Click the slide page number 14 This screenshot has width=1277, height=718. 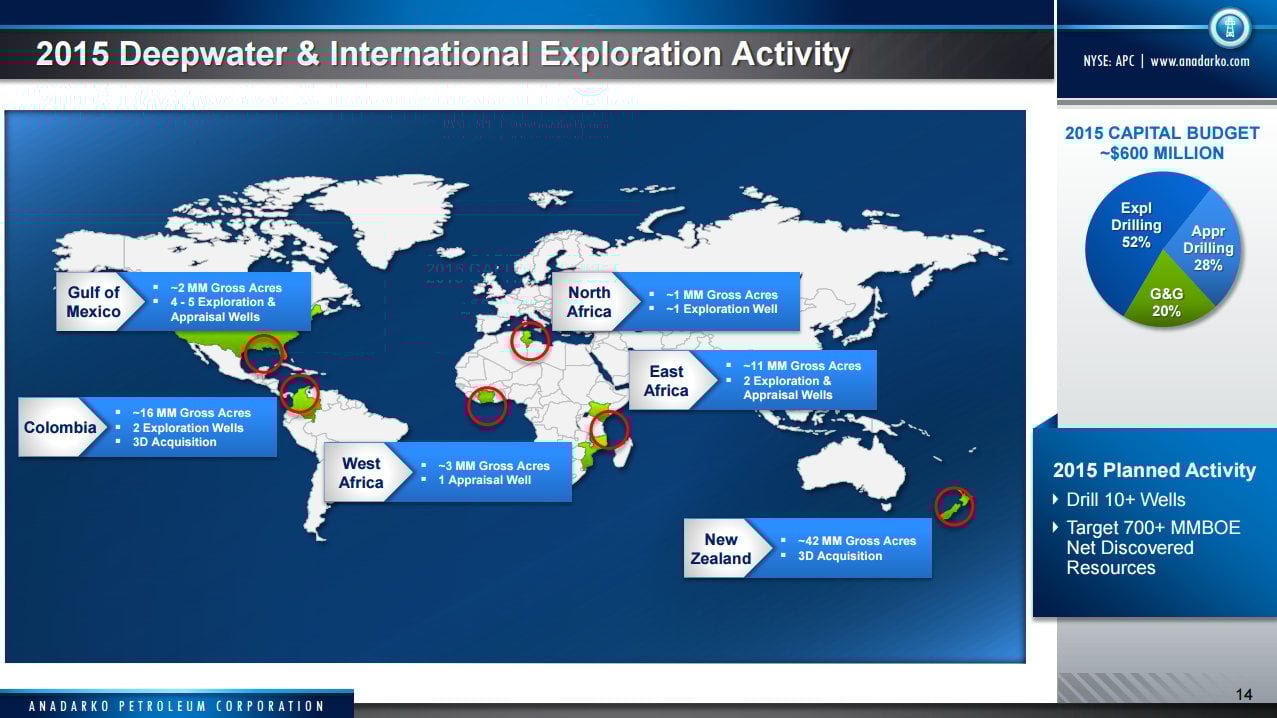coord(1244,695)
